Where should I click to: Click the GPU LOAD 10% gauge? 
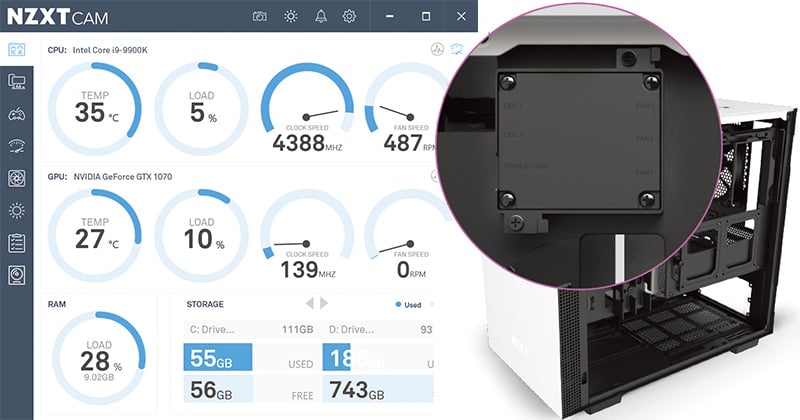click(x=202, y=235)
